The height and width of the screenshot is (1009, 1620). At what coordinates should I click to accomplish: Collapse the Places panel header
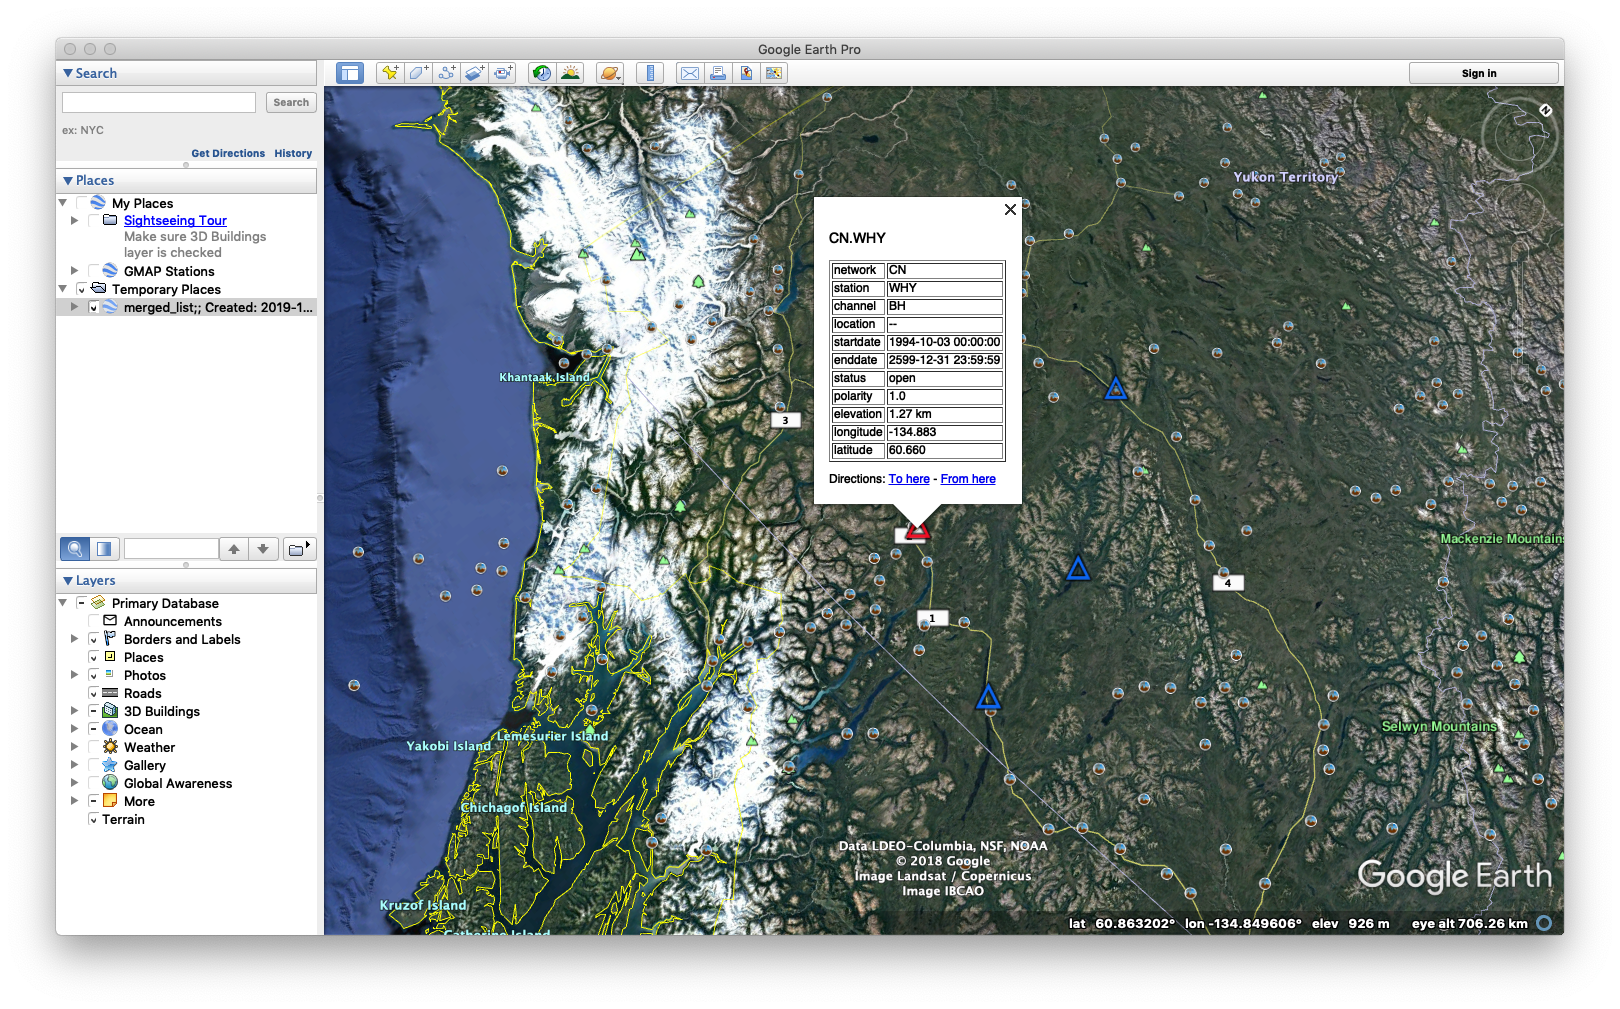(x=67, y=180)
